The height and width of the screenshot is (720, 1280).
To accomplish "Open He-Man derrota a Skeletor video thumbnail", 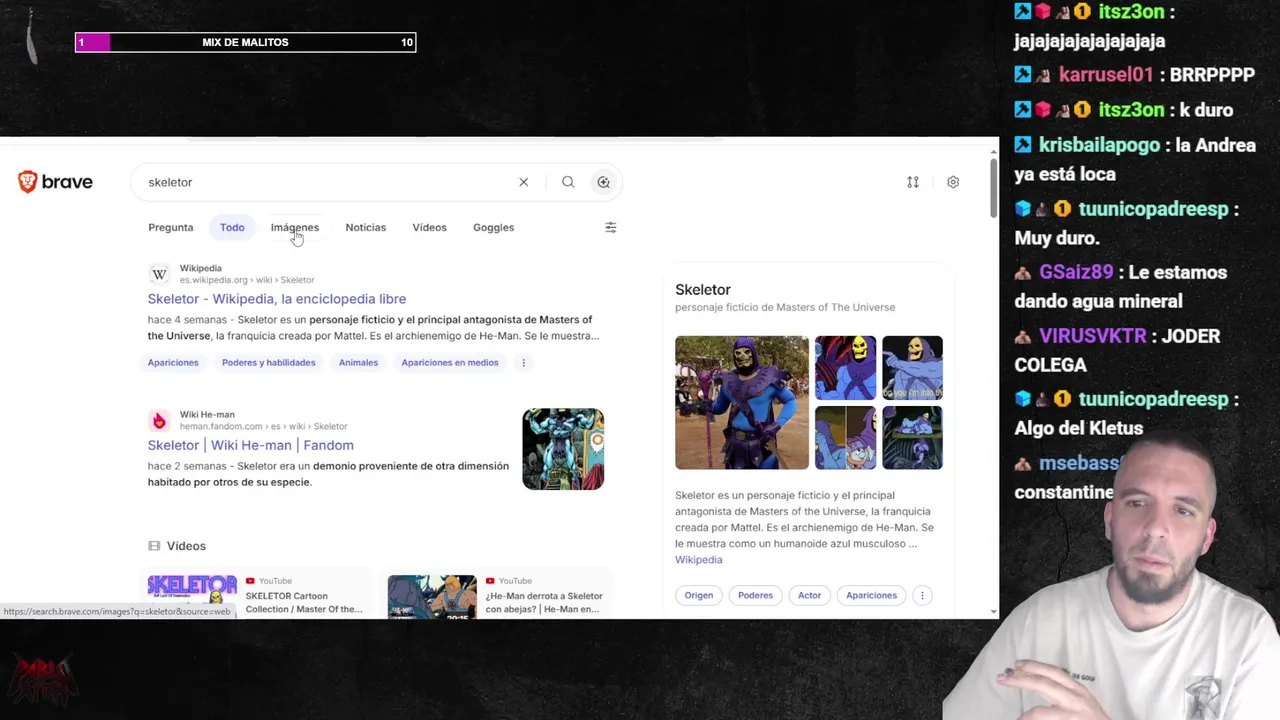I will 432,595.
